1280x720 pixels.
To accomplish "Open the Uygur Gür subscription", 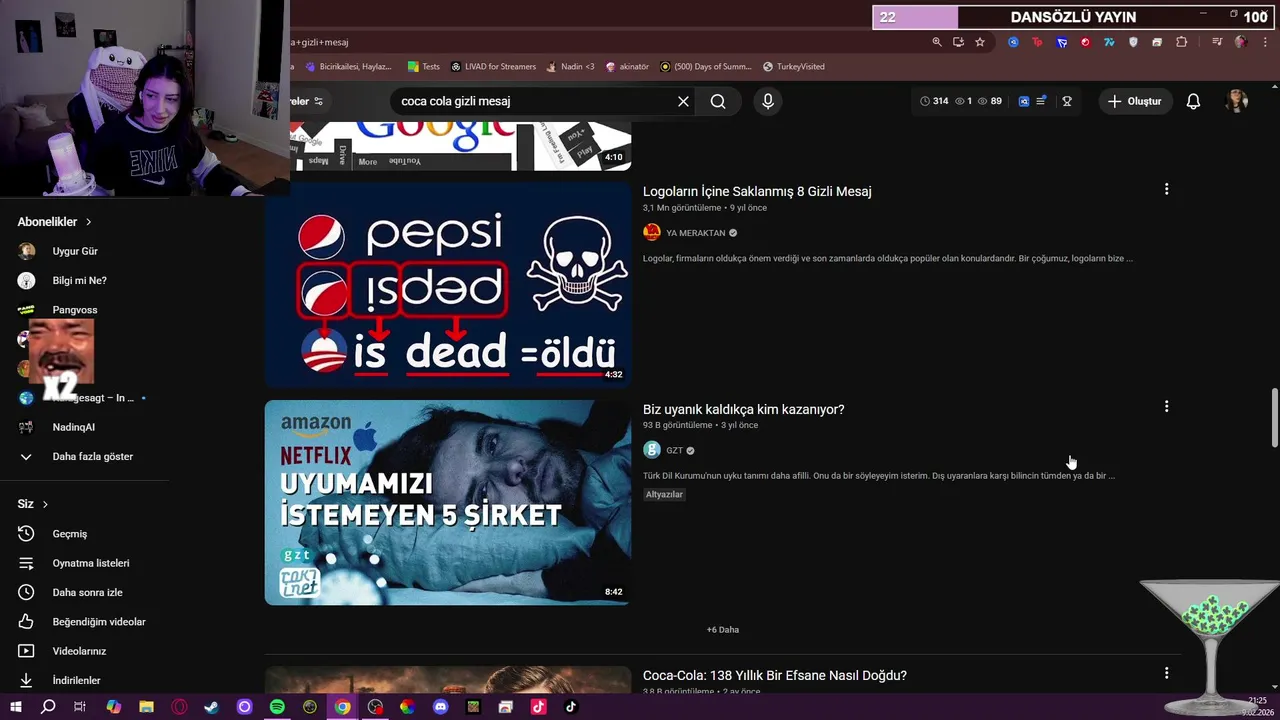I will 75,251.
